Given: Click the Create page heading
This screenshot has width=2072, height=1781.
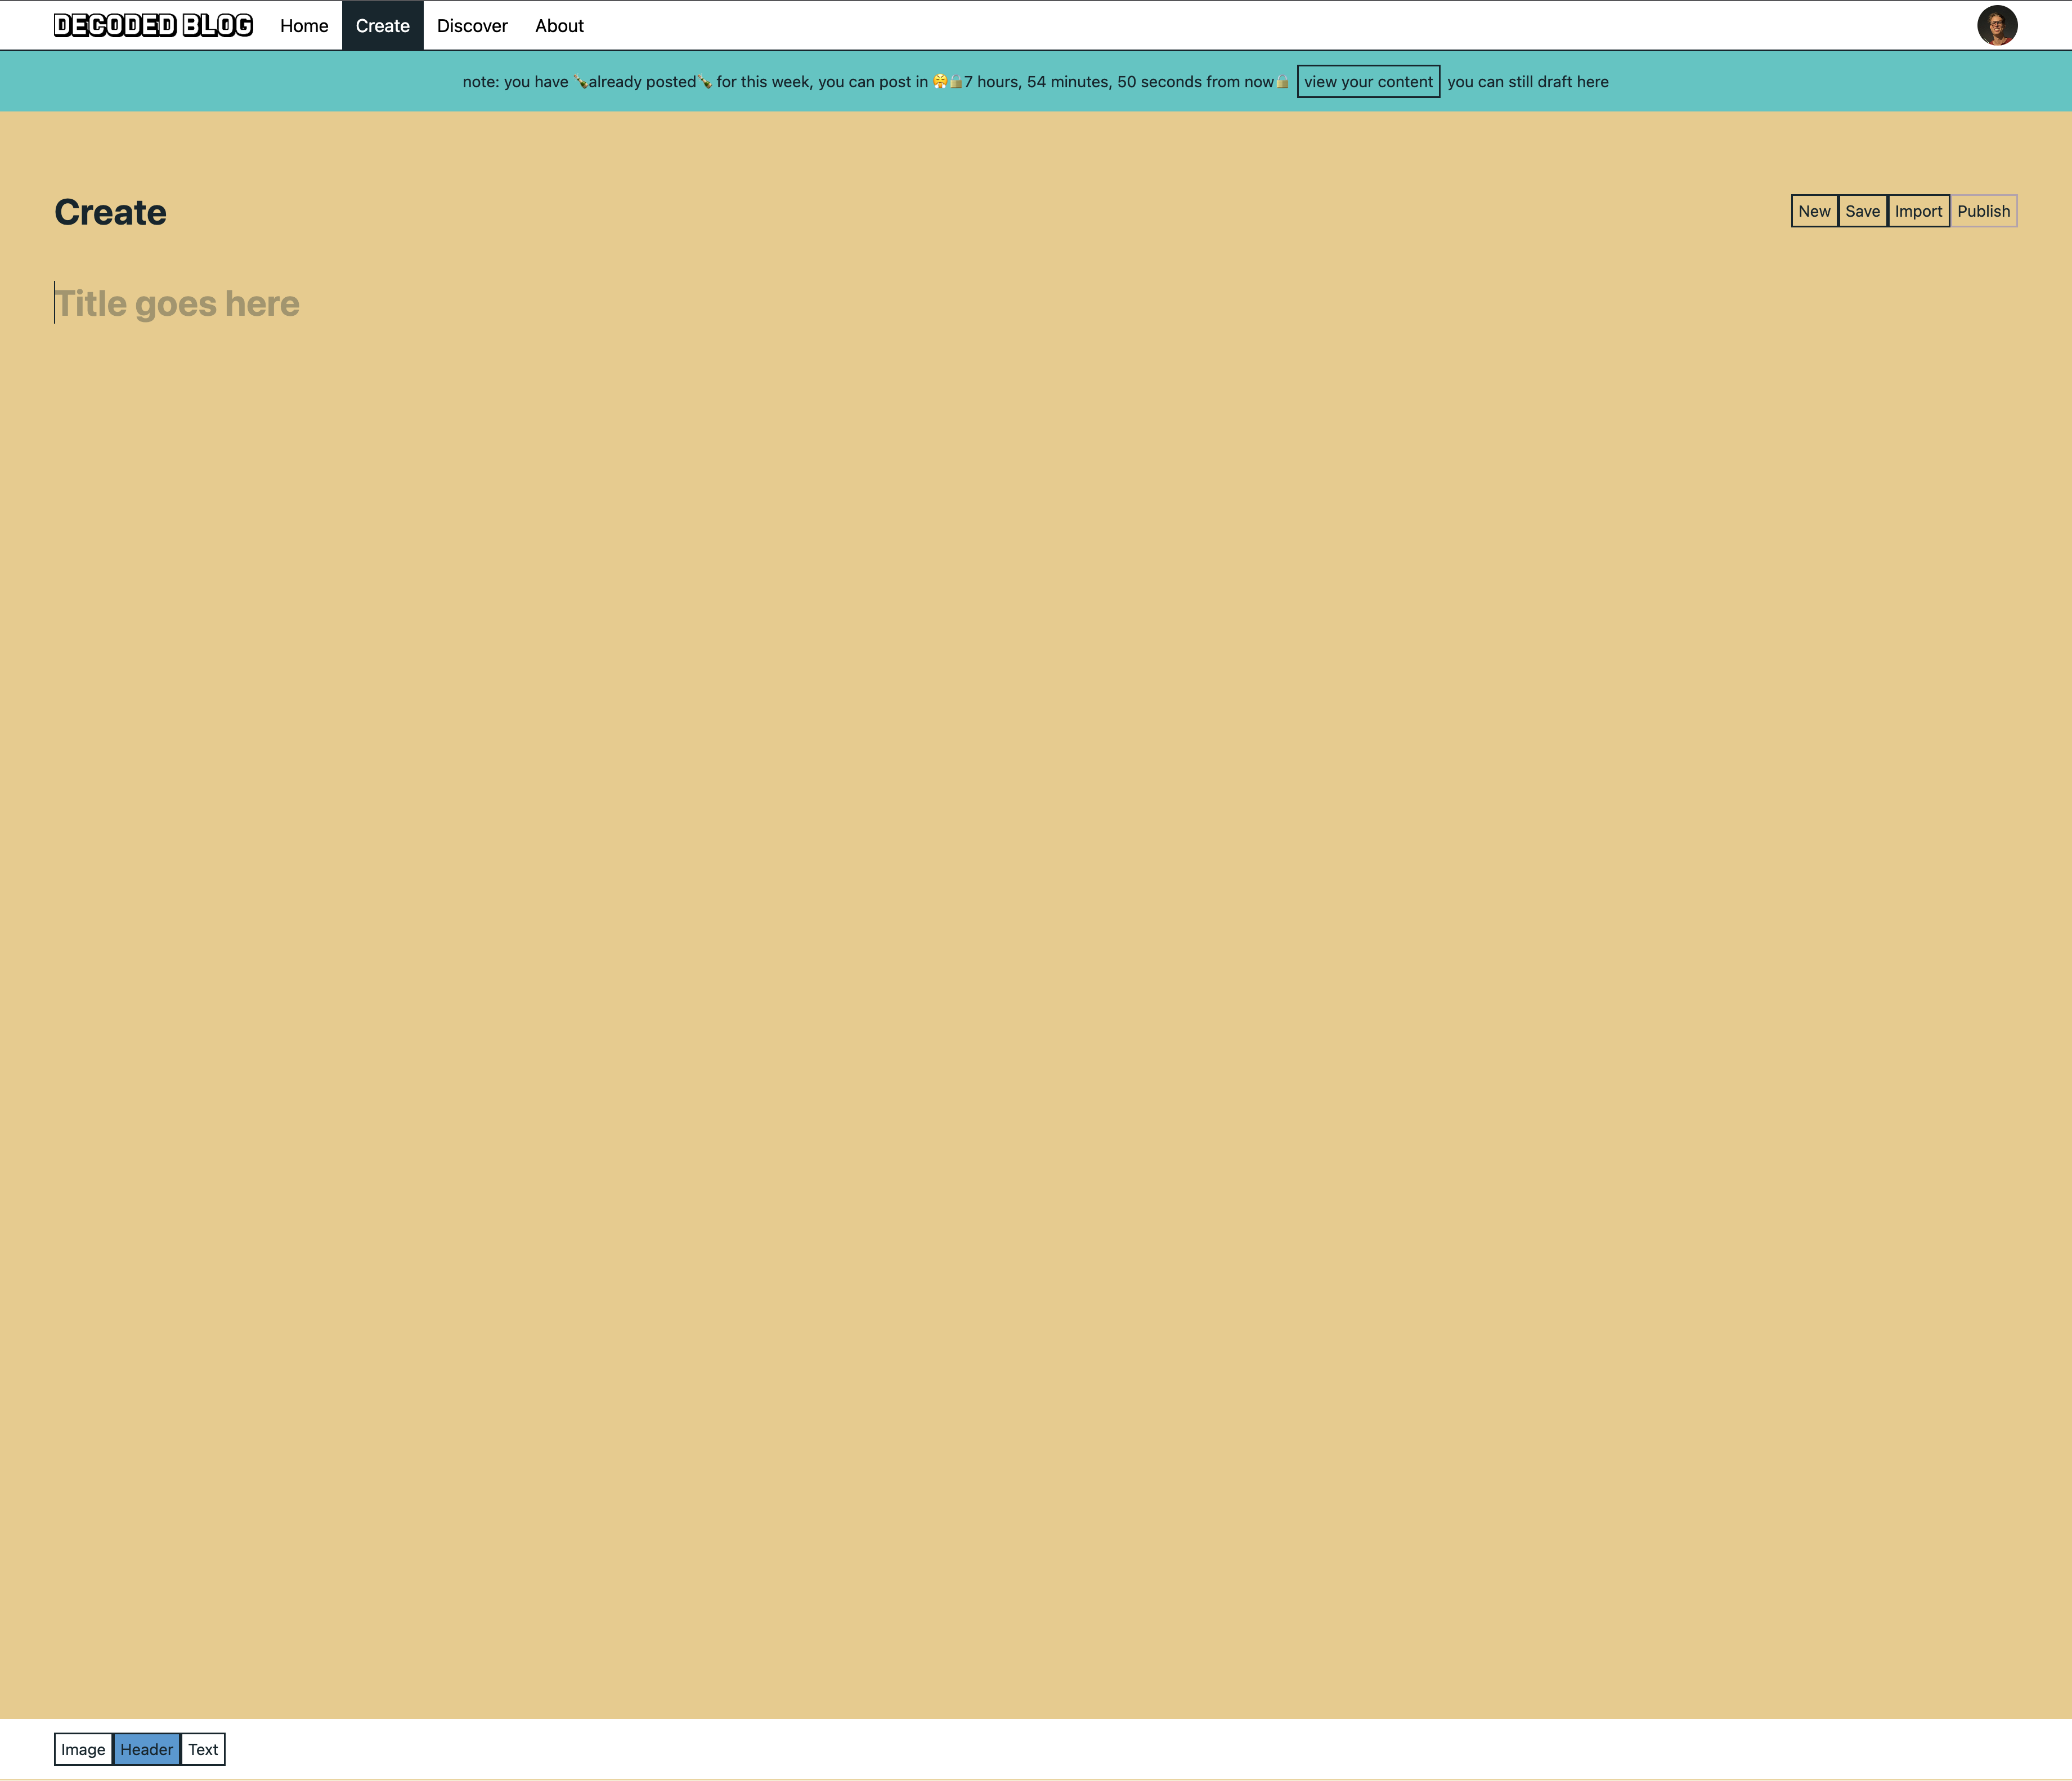Looking at the screenshot, I should point(111,211).
